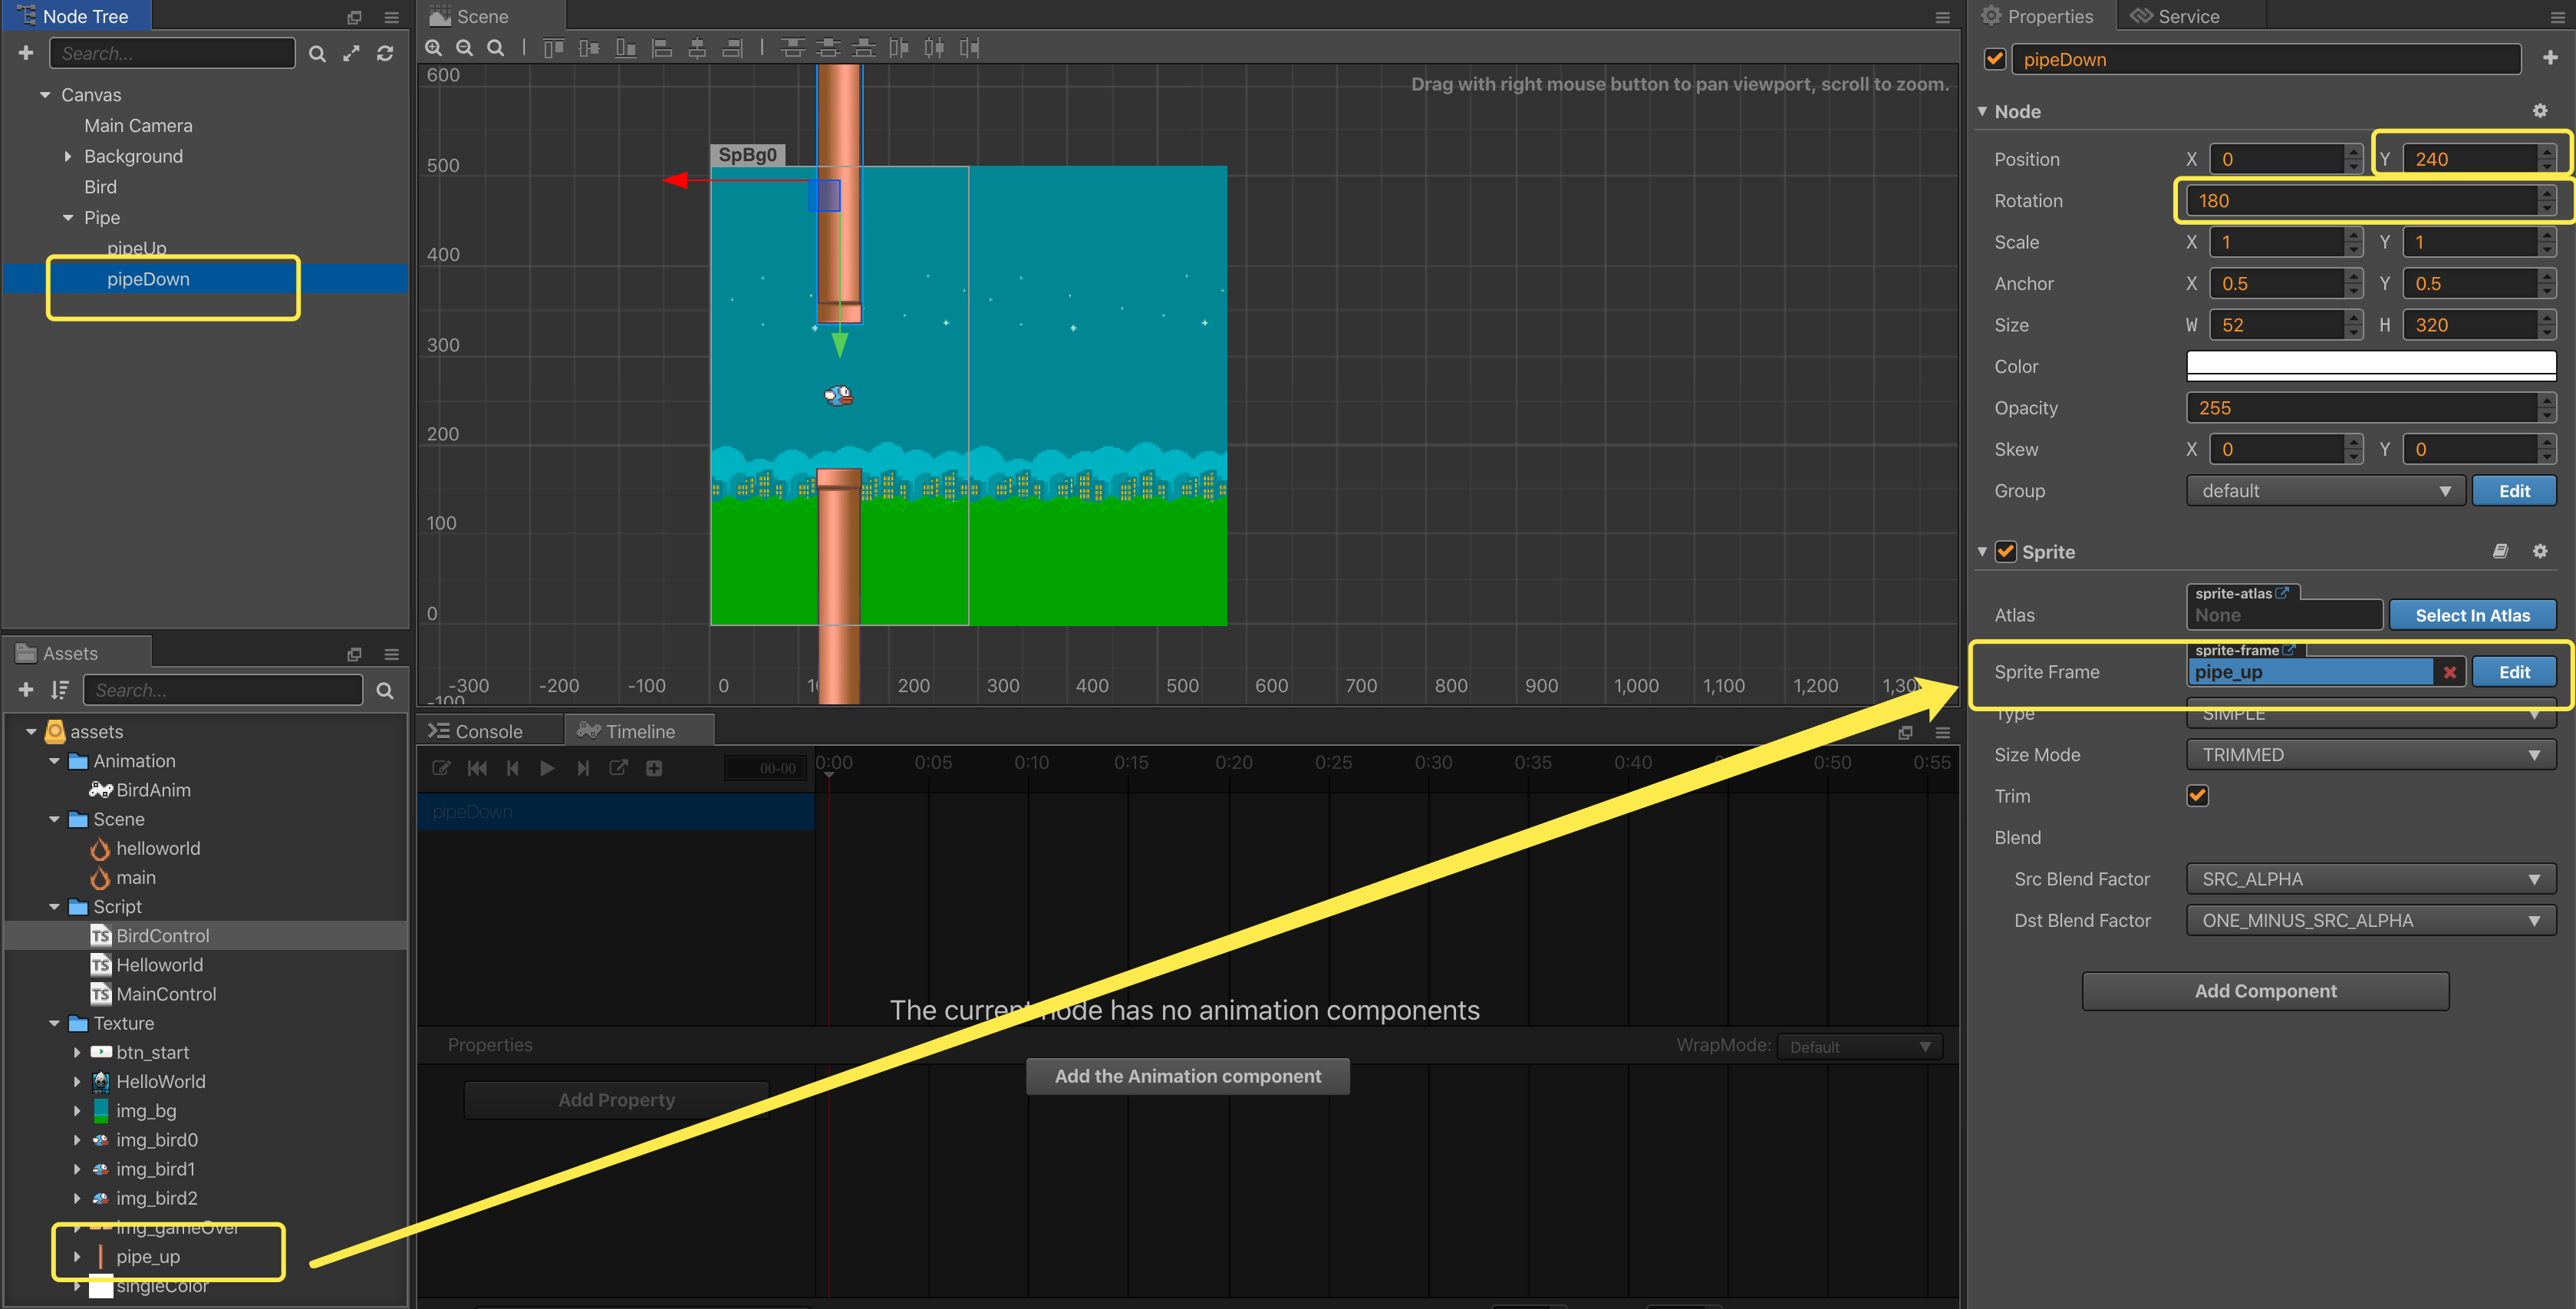Image resolution: width=2576 pixels, height=1309 pixels.
Task: Jump to first frame in Timeline
Action: pyautogui.click(x=477, y=768)
